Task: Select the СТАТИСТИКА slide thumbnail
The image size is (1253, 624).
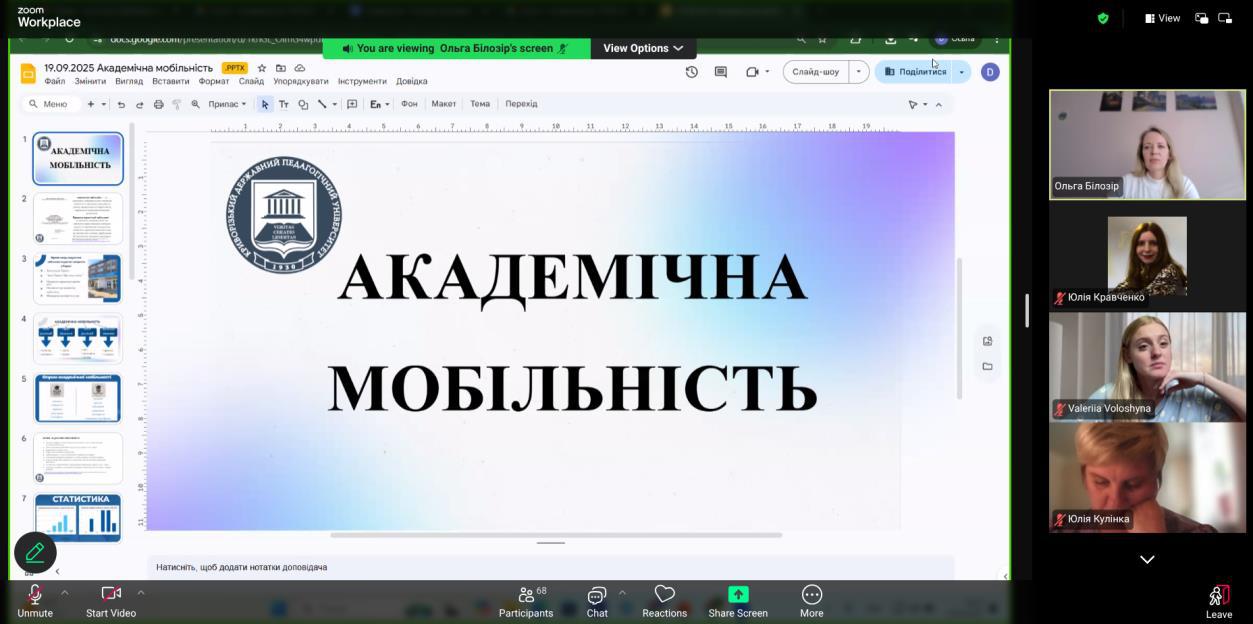Action: [x=78, y=517]
